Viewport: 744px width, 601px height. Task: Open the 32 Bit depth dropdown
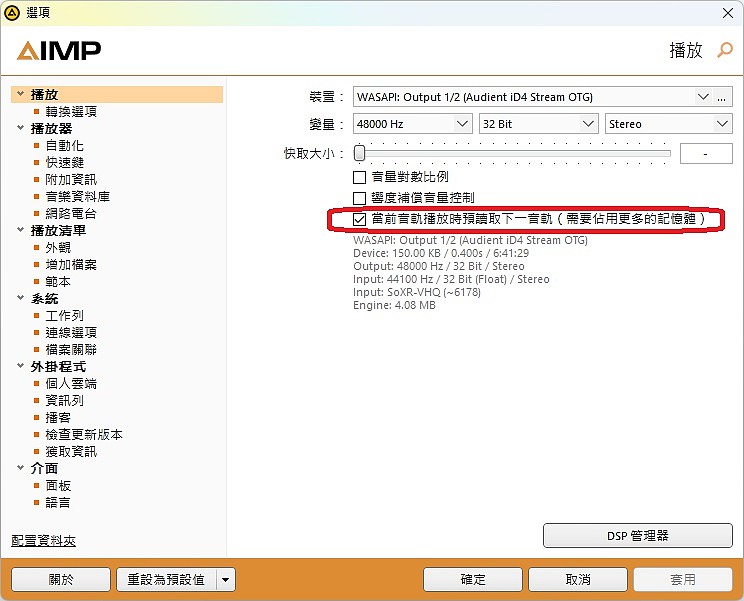pos(588,124)
